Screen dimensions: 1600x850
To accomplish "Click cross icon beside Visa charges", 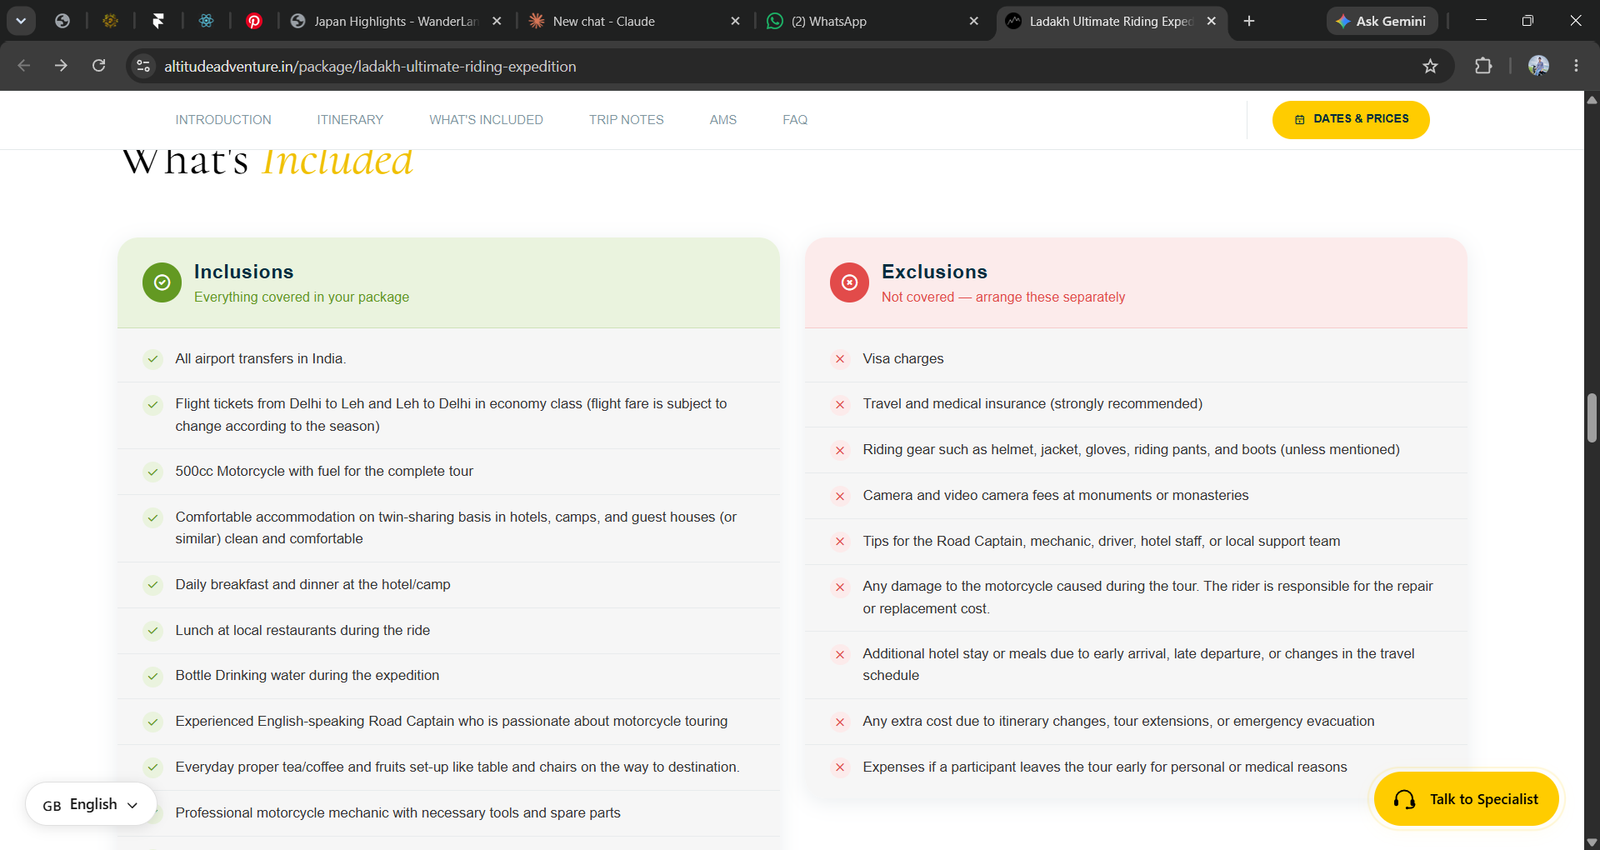I will coord(840,359).
